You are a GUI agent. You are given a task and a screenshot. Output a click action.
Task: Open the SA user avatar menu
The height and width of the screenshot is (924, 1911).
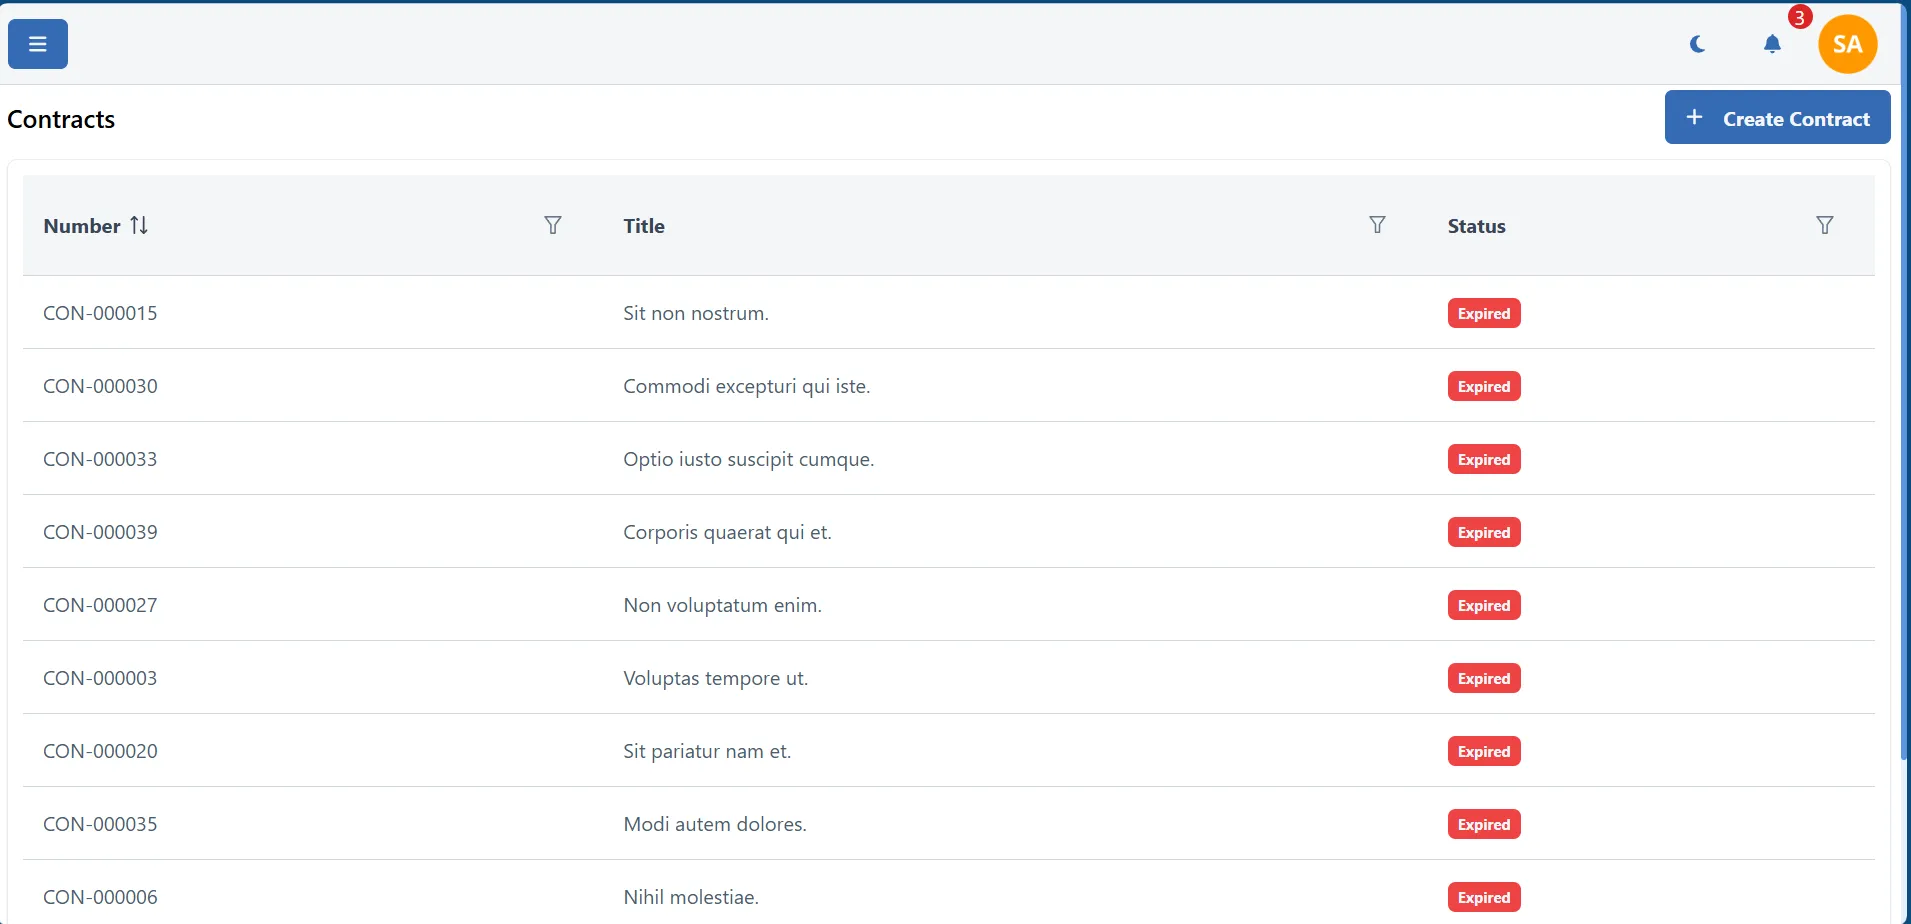pos(1847,44)
